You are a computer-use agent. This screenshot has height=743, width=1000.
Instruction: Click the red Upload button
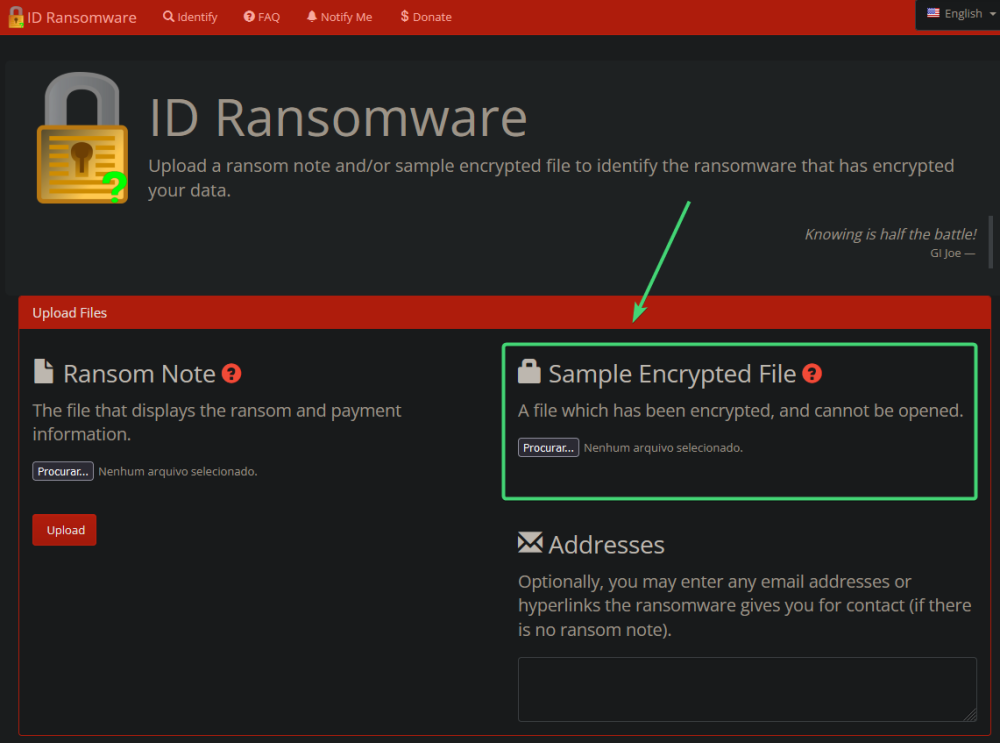pos(64,530)
